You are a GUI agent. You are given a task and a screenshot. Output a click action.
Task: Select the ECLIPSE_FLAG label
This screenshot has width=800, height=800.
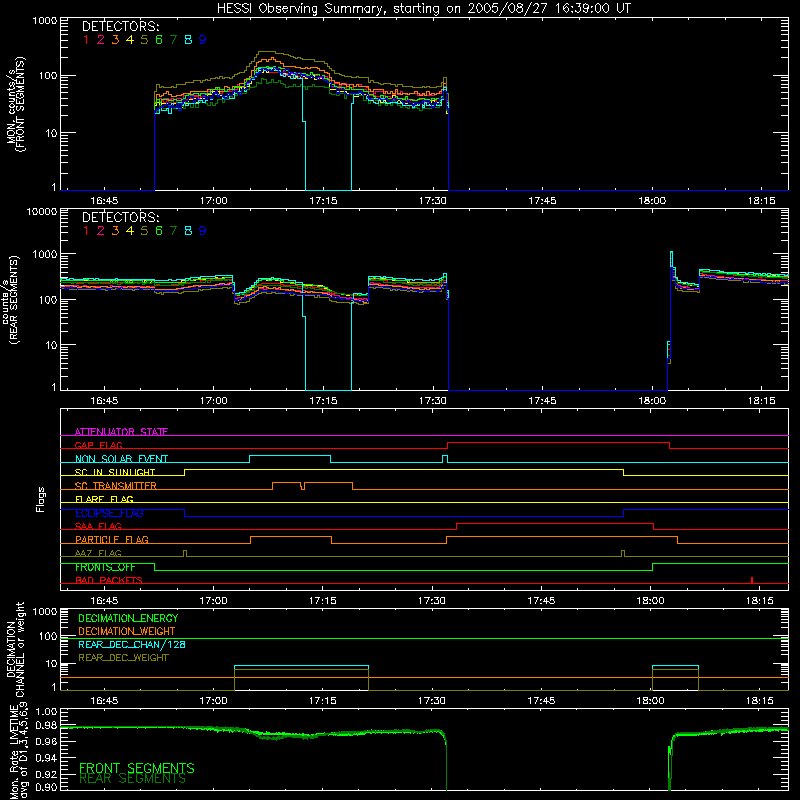(x=109, y=513)
